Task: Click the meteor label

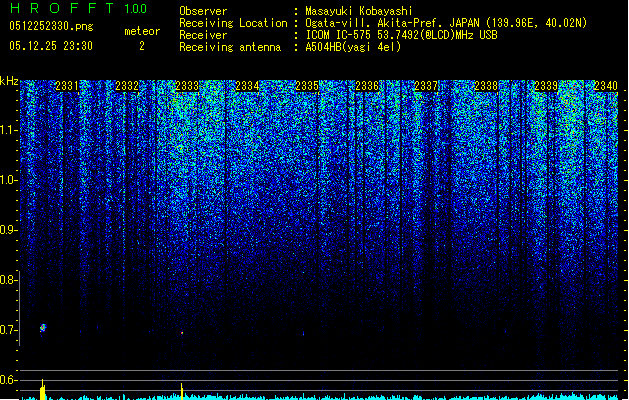Action: [x=142, y=31]
